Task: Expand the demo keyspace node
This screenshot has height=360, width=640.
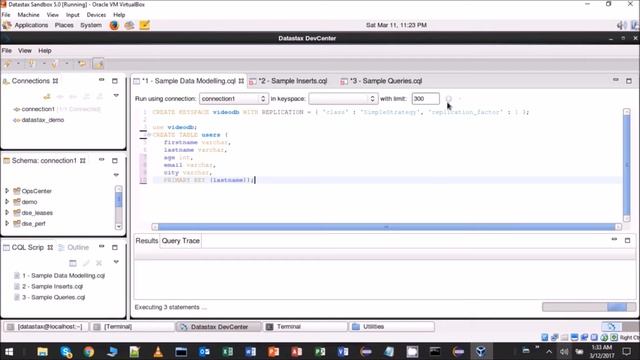Action: click(7, 202)
